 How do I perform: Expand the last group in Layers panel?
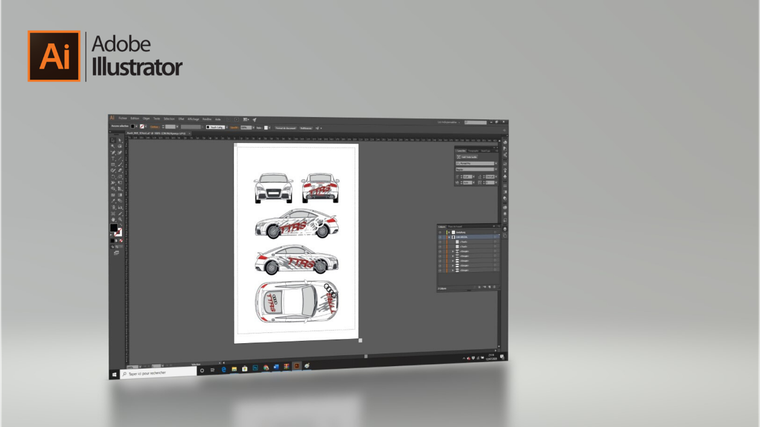pos(453,270)
